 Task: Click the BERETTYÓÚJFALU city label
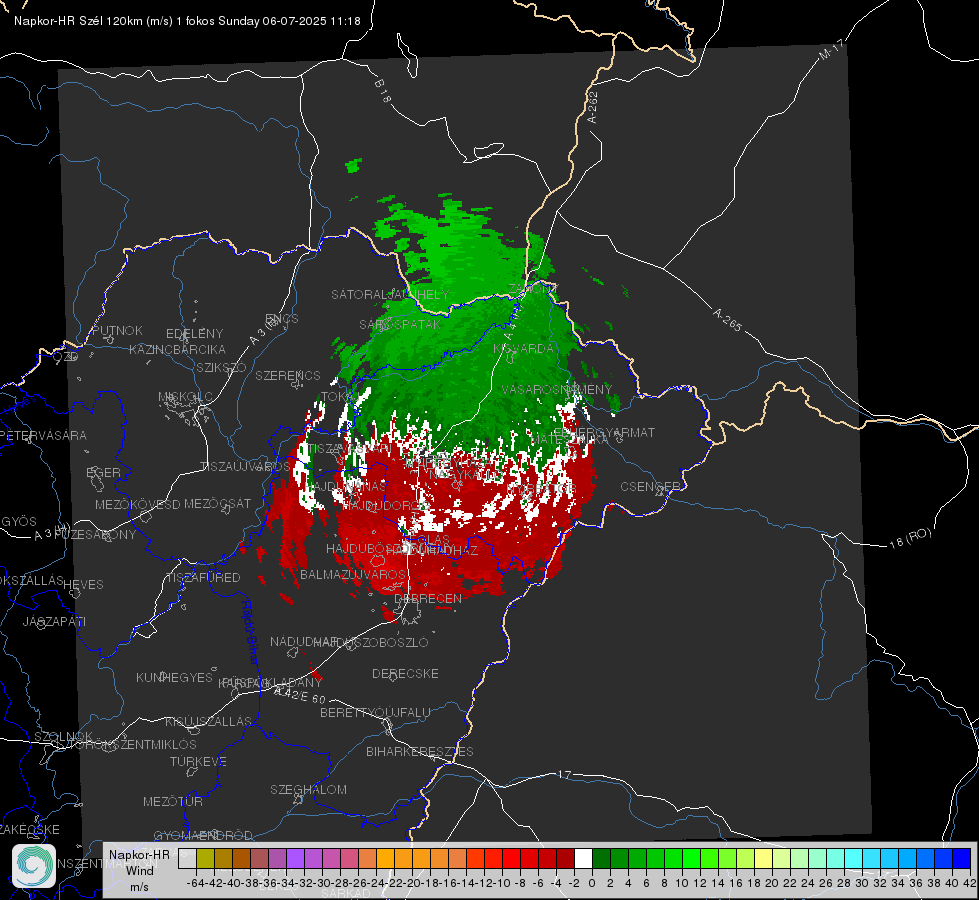point(375,713)
